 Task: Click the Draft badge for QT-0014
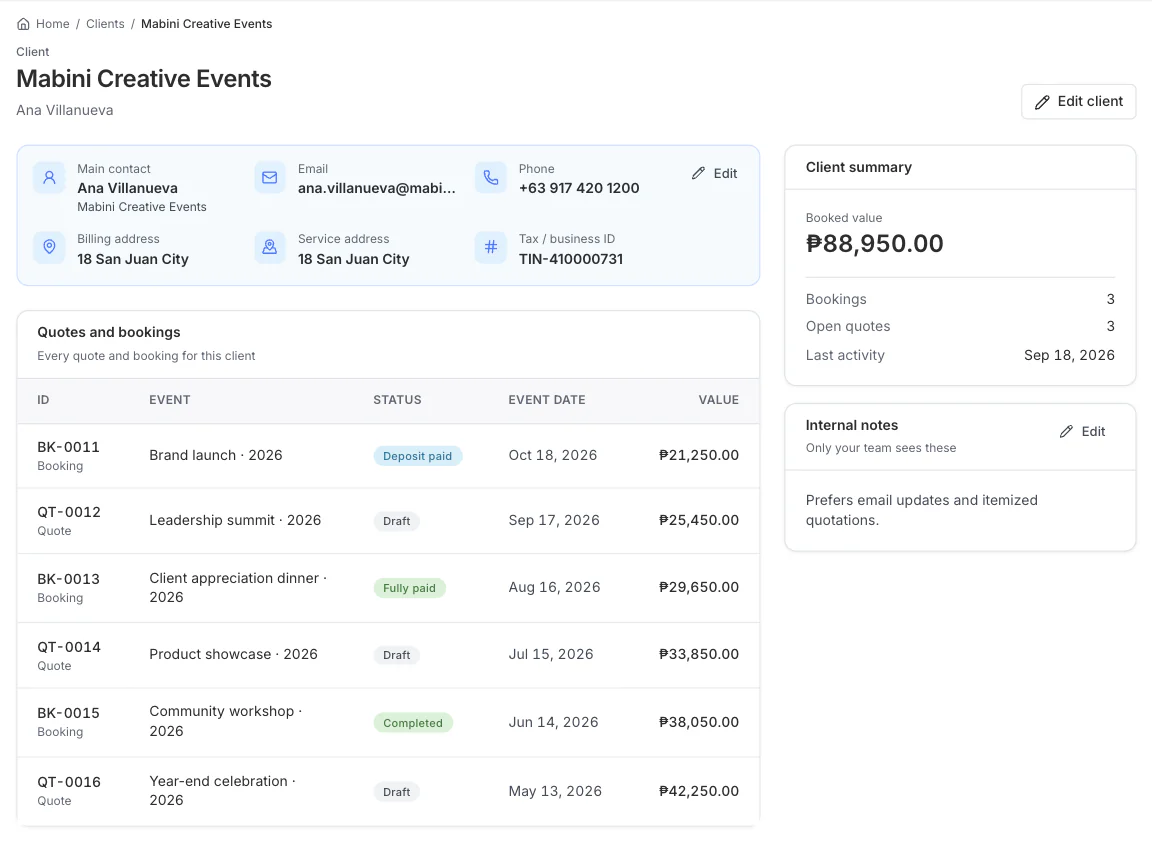point(397,655)
